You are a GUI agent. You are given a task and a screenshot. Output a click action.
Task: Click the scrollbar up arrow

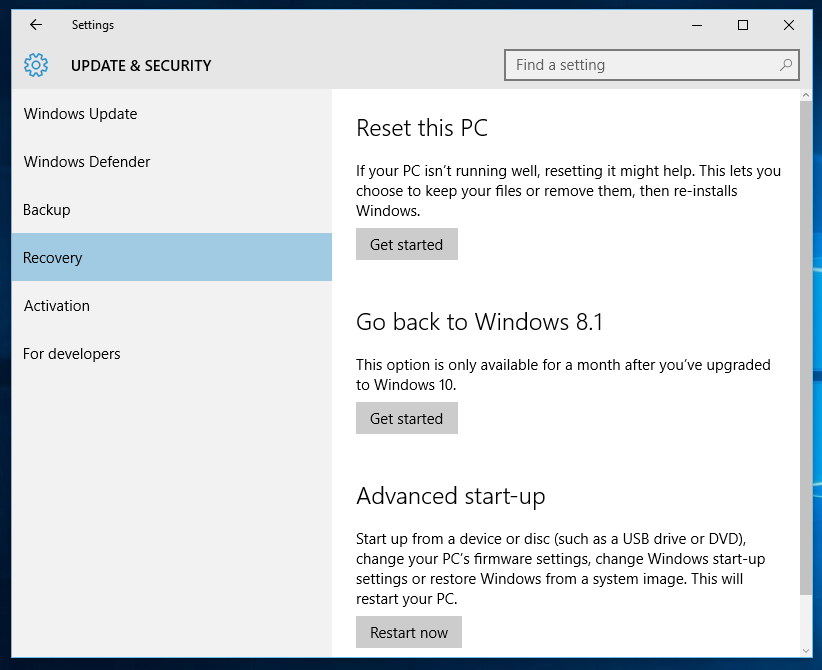(806, 95)
